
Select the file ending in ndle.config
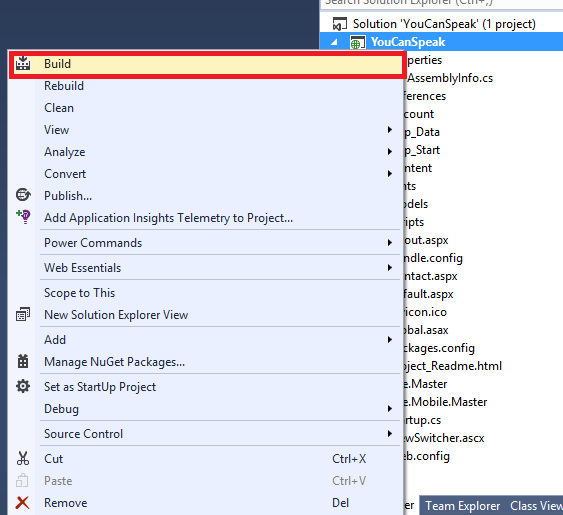433,258
